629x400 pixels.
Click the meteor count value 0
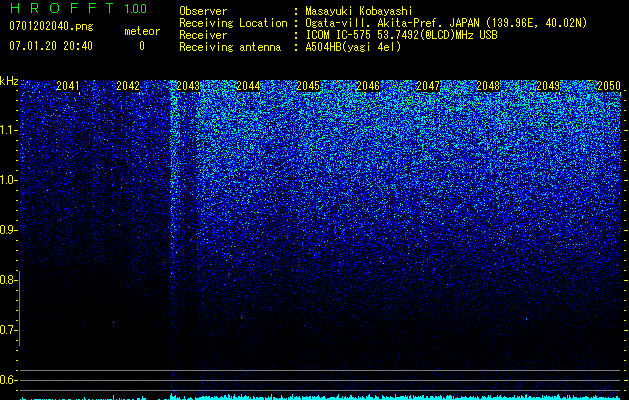click(142, 46)
